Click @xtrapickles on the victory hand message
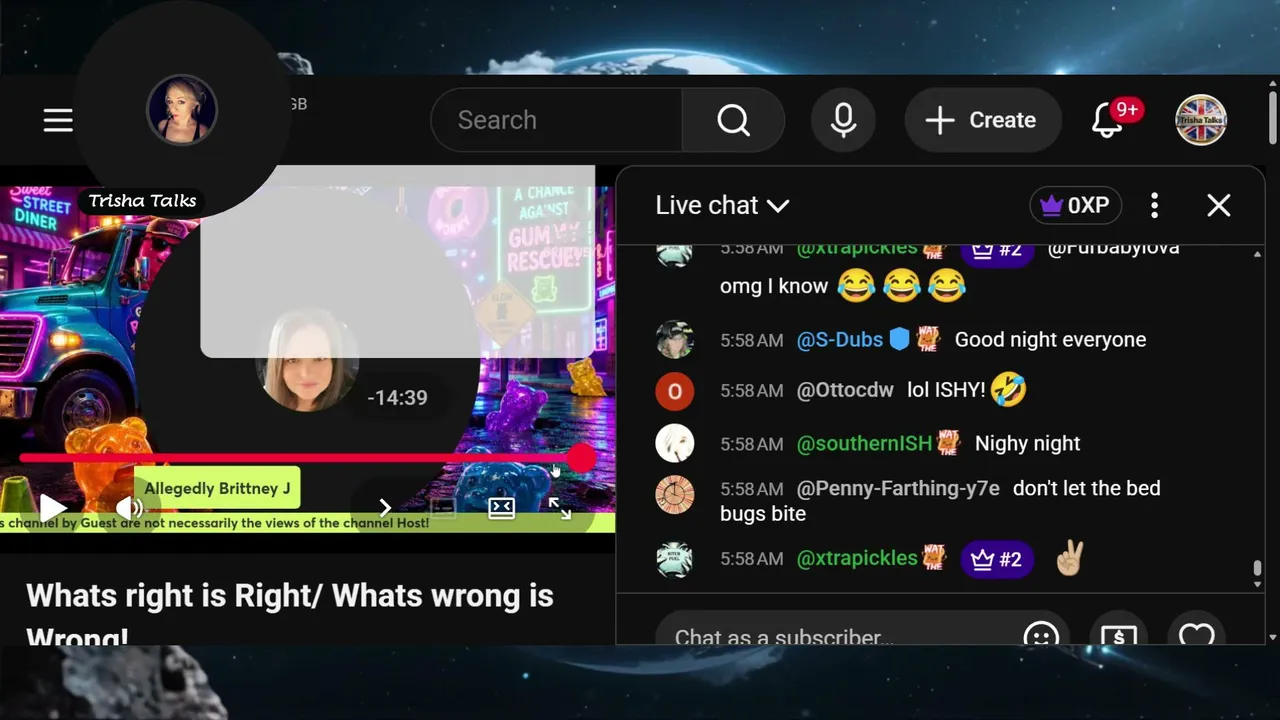This screenshot has width=1280, height=720. [x=857, y=559]
